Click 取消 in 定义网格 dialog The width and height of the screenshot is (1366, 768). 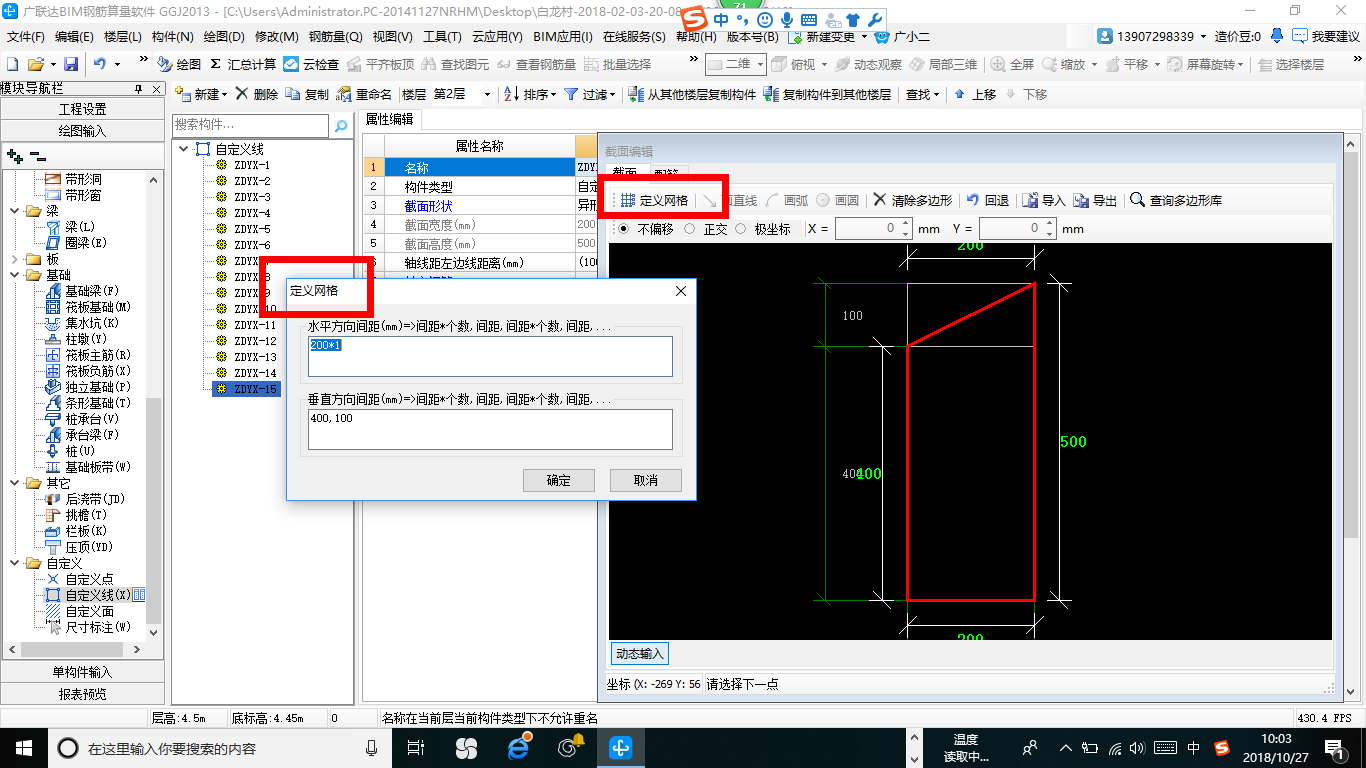(646, 480)
